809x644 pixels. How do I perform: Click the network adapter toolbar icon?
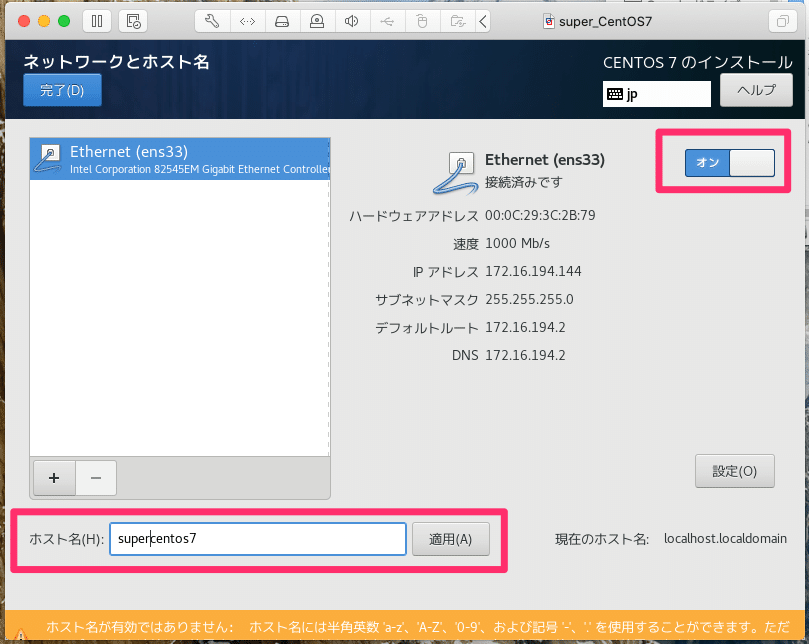[x=247, y=21]
